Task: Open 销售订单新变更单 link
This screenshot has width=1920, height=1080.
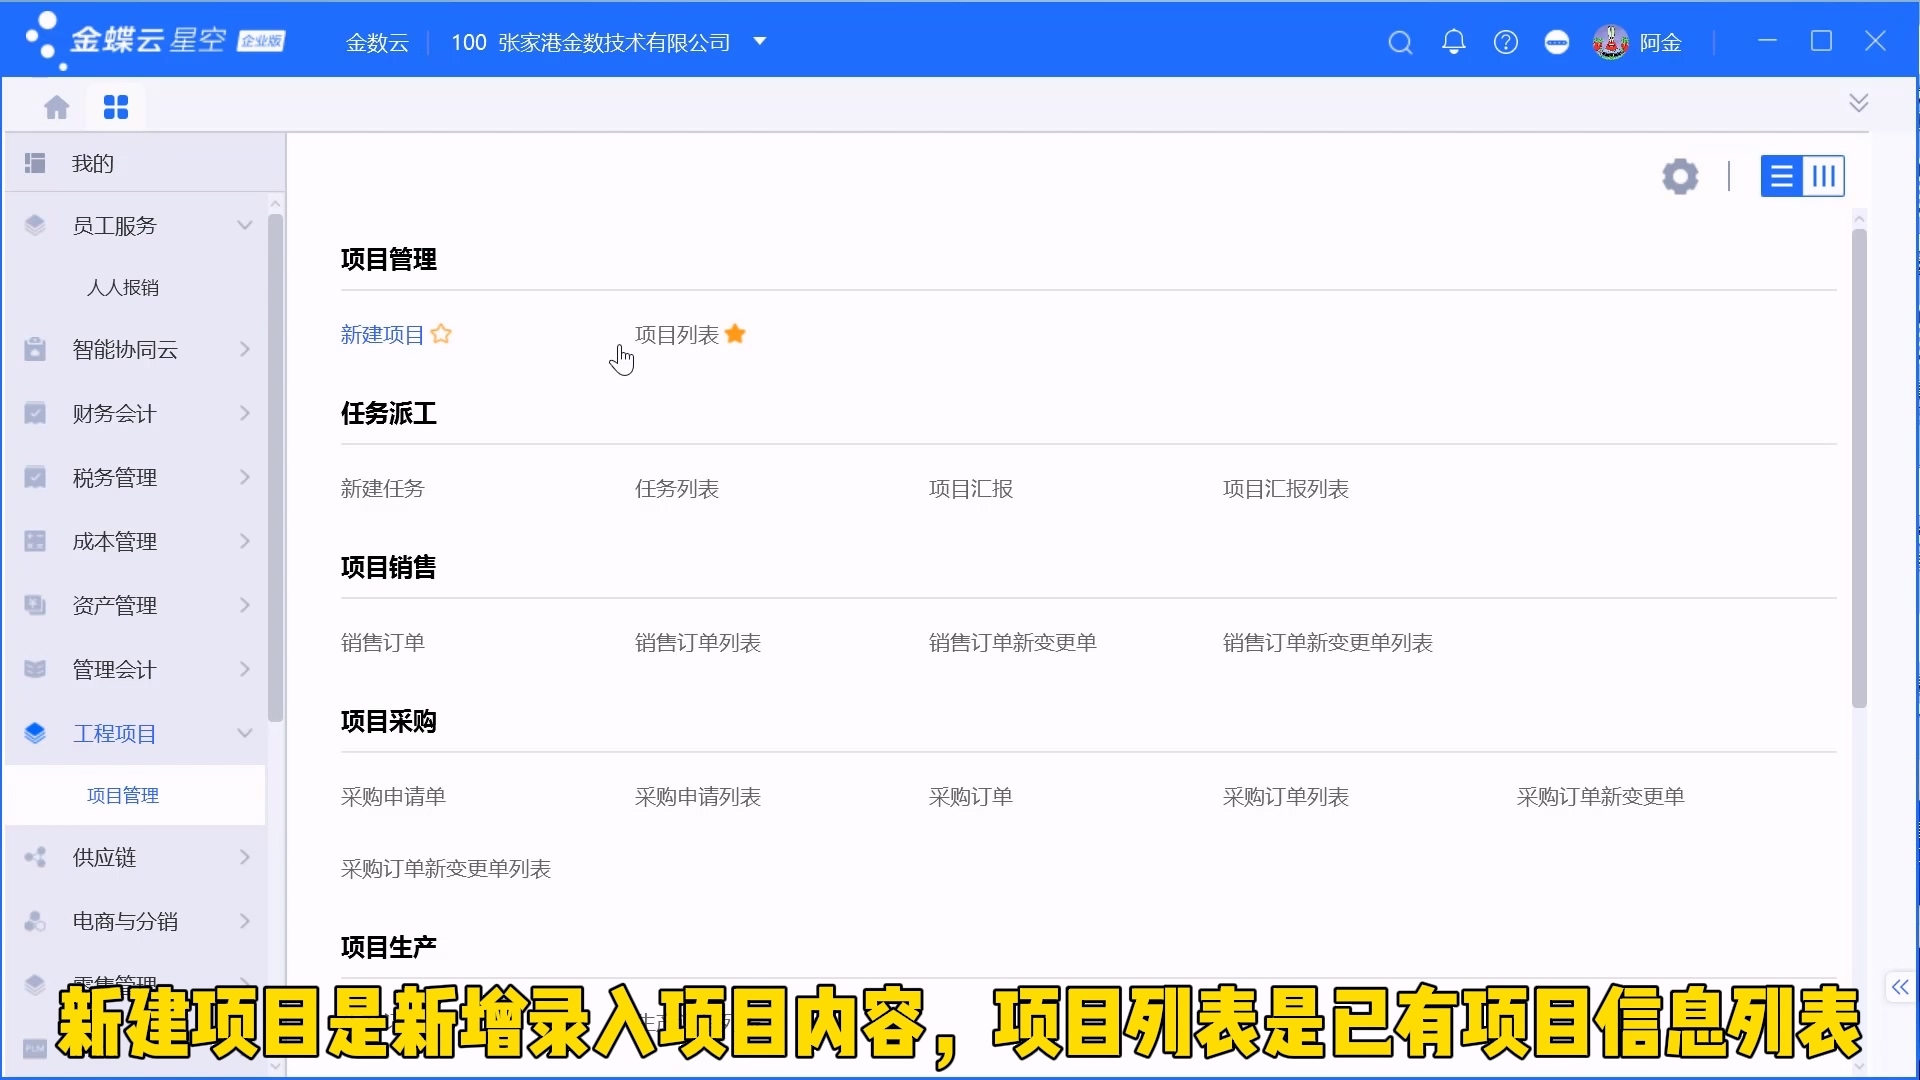Action: tap(1013, 643)
